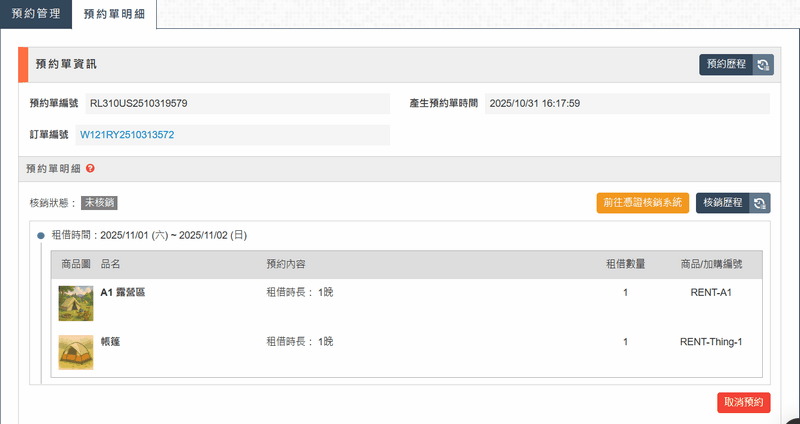Viewport: 800px width, 424px height.
Task: Select the 預約單明細 tab
Action: (x=114, y=14)
